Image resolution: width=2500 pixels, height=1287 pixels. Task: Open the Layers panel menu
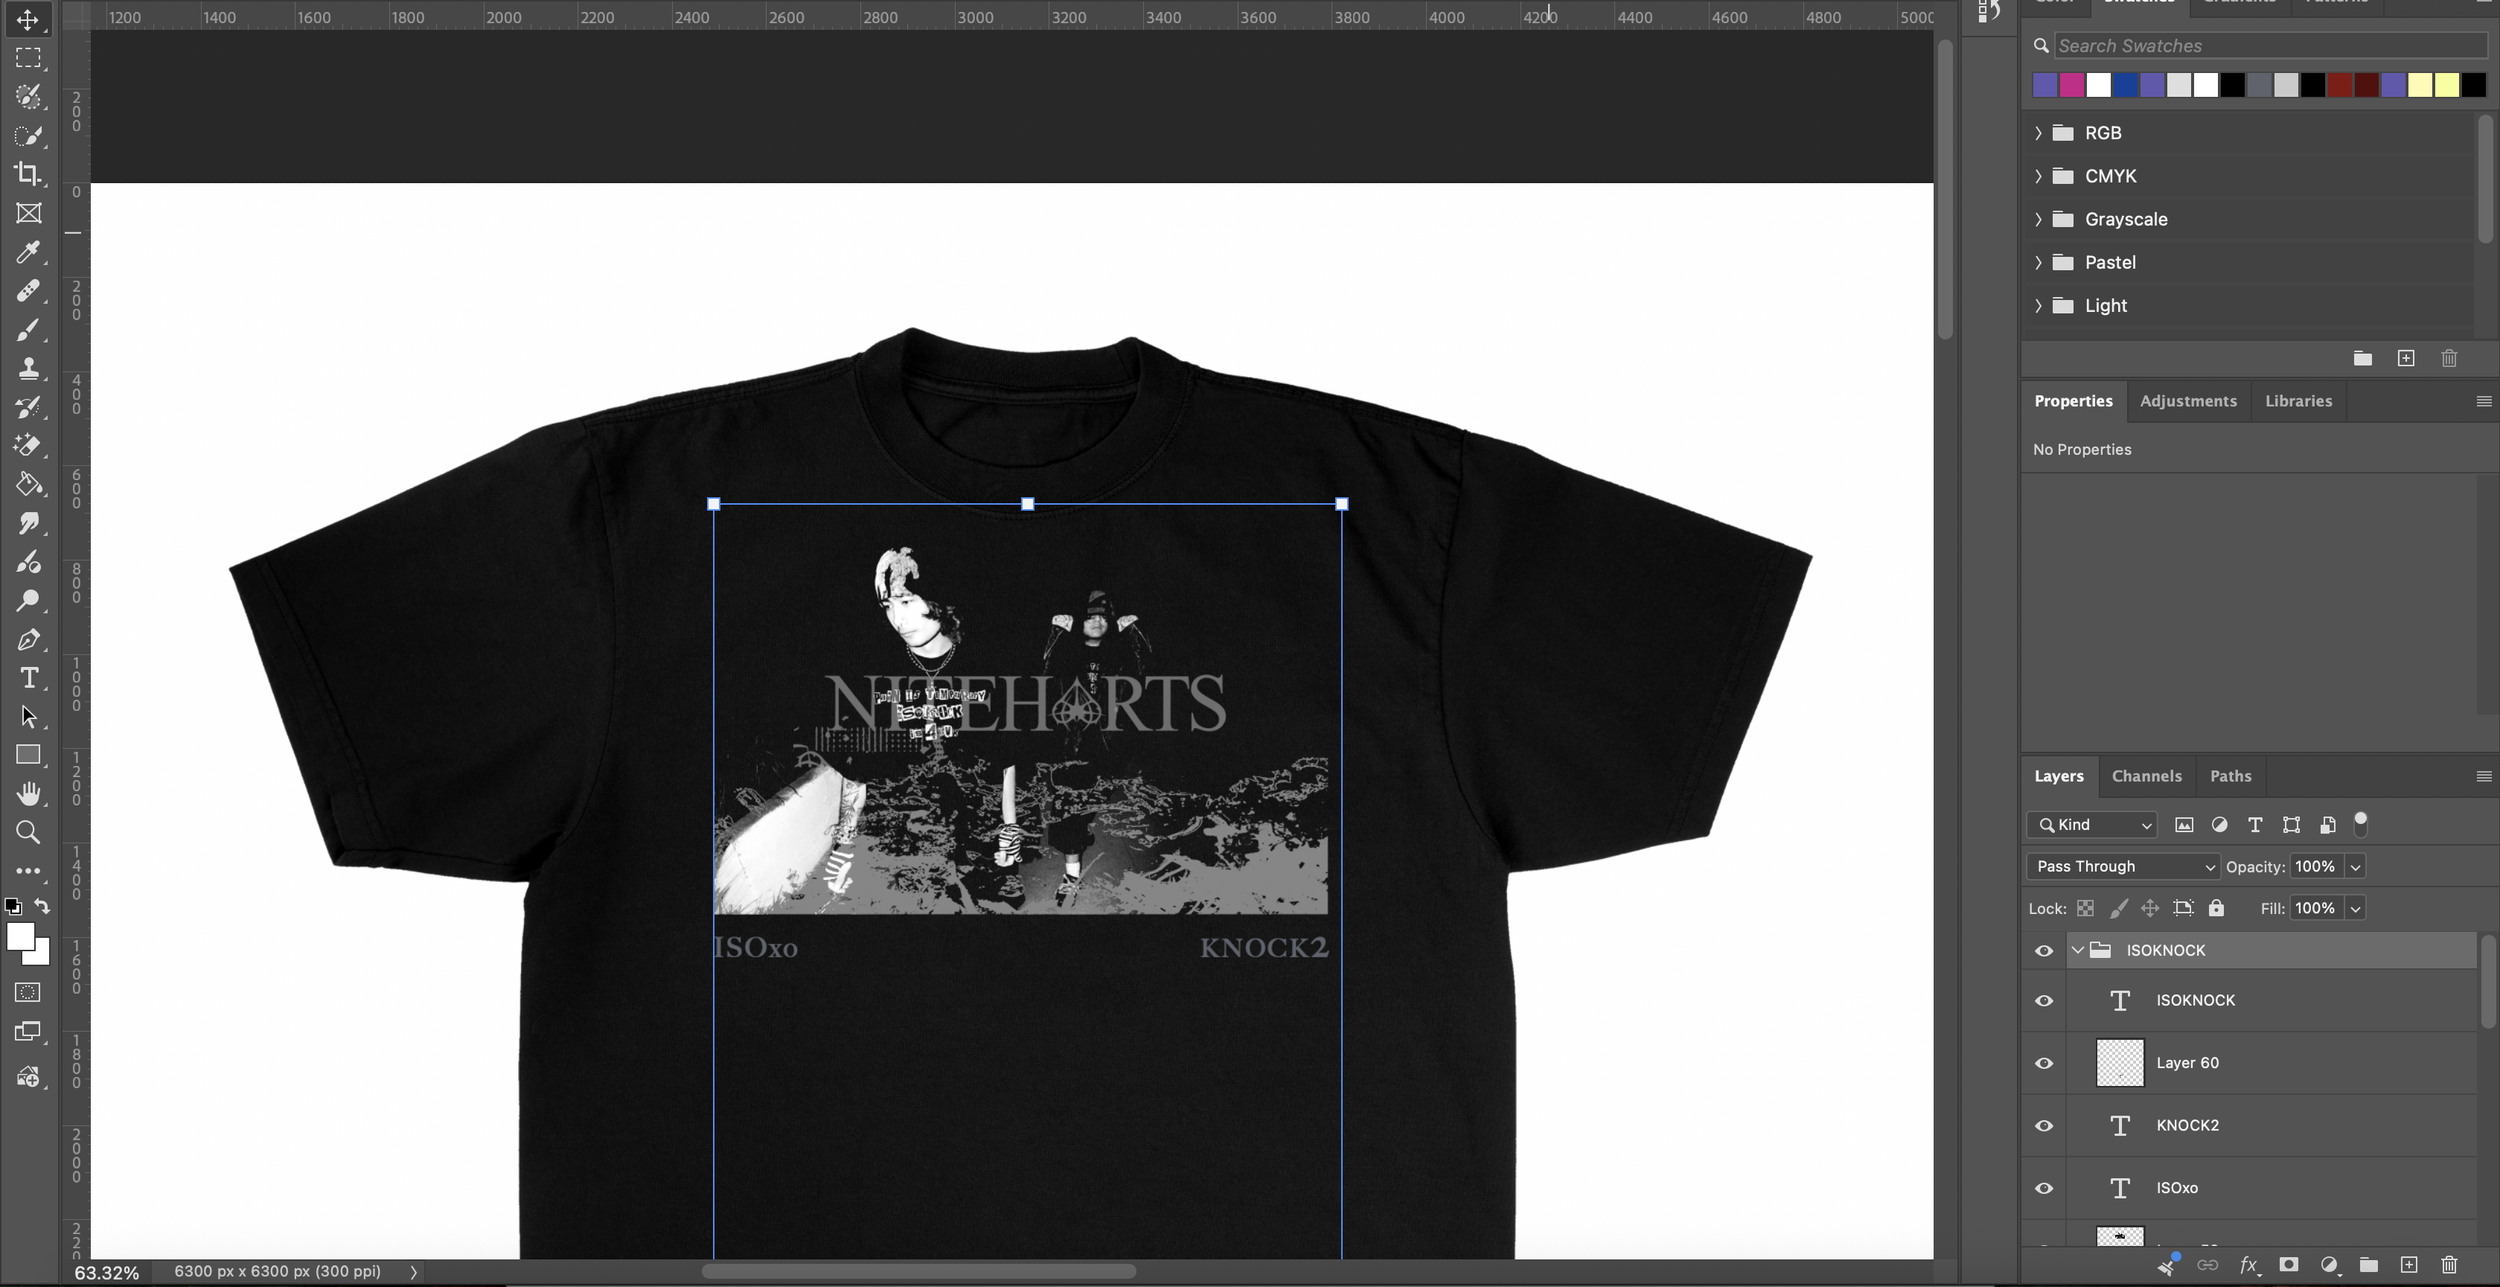coord(2483,776)
